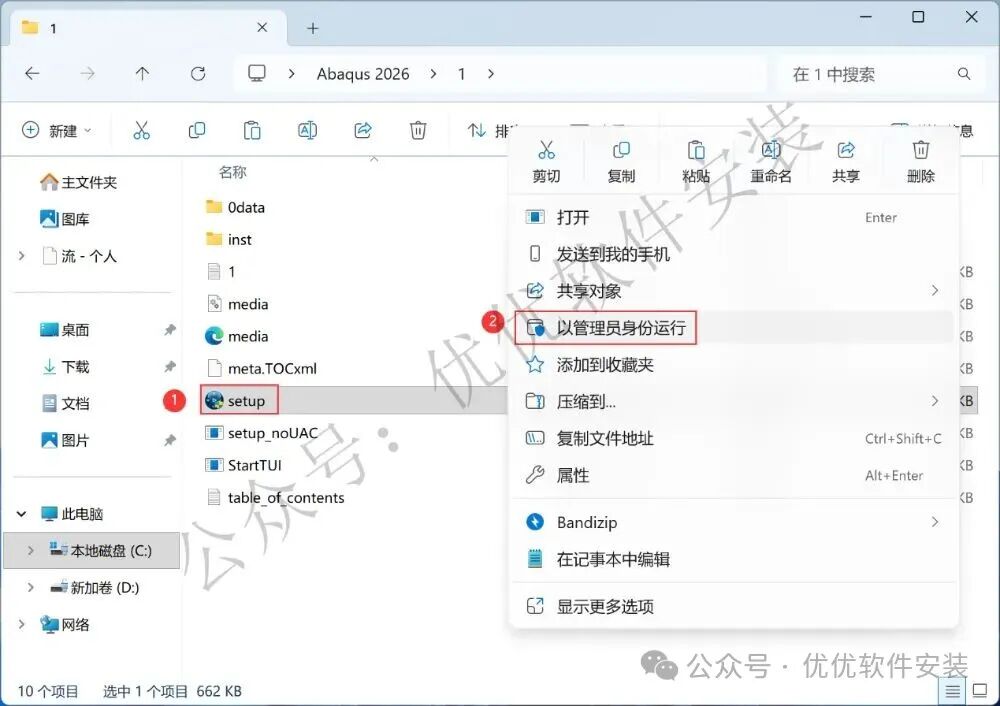Open the new tab plus button

tap(312, 28)
